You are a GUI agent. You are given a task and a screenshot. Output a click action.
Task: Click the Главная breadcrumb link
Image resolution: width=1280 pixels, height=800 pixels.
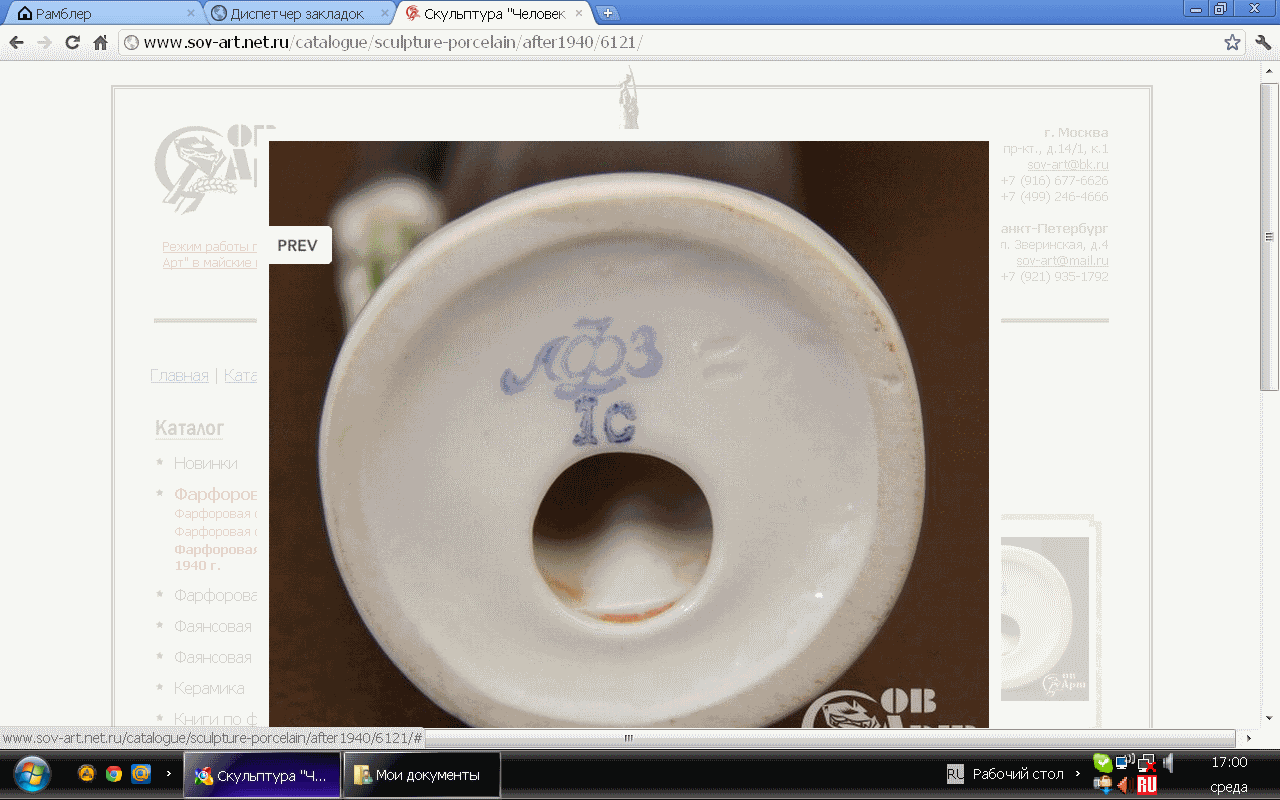click(x=179, y=376)
